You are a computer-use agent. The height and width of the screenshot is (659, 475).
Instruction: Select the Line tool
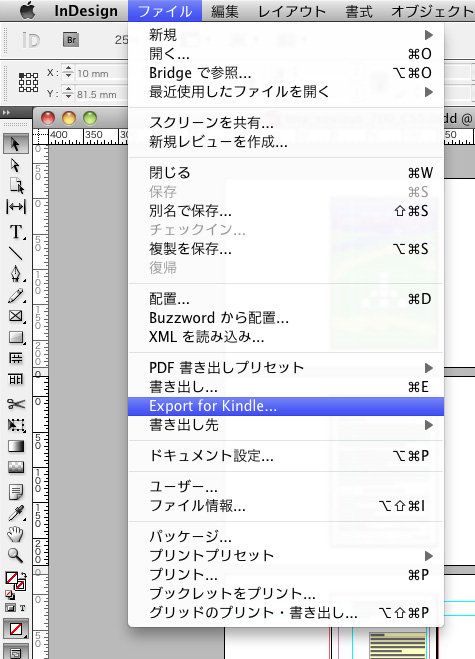pos(16,253)
